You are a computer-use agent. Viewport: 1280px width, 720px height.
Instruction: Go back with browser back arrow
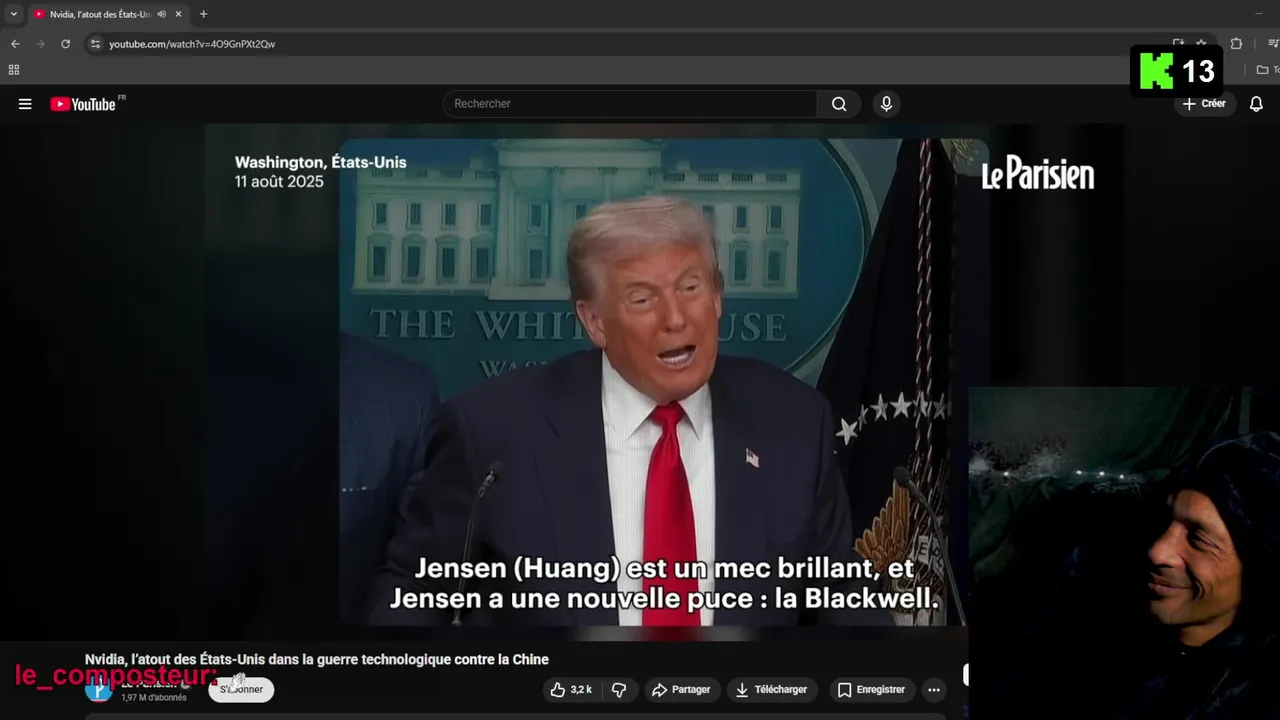coord(15,44)
